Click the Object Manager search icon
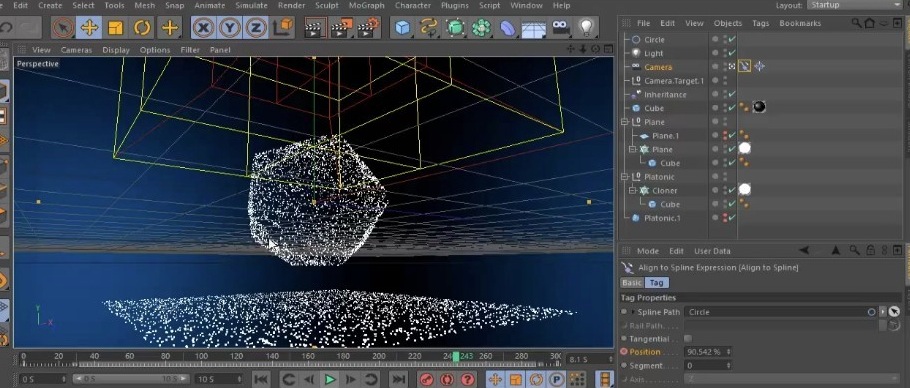The height and width of the screenshot is (388, 910). point(857,23)
